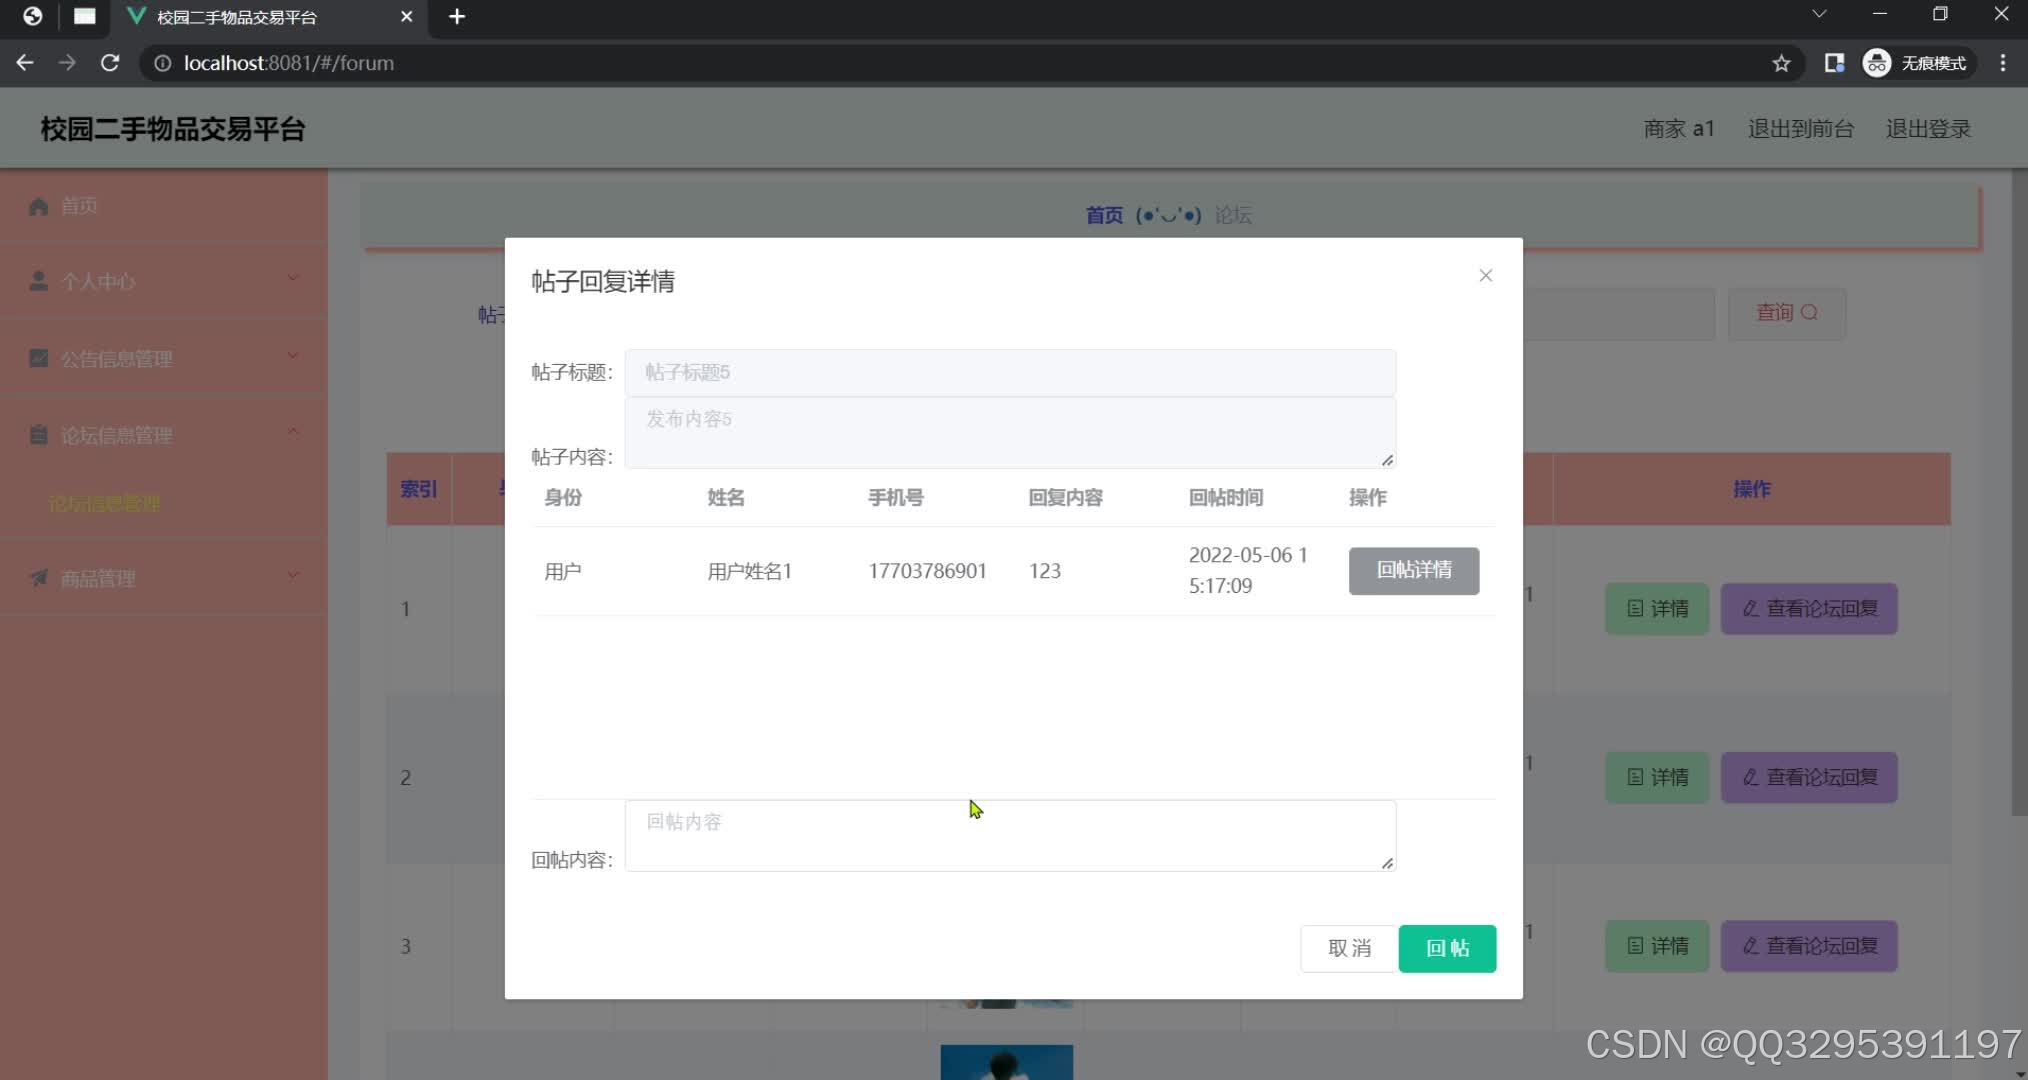Click the 取消 button
The image size is (2028, 1080).
[x=1349, y=948]
